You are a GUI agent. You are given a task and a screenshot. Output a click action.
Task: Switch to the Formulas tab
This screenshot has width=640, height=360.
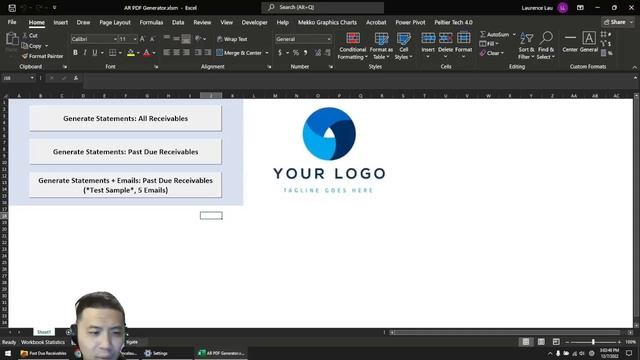(x=151, y=22)
